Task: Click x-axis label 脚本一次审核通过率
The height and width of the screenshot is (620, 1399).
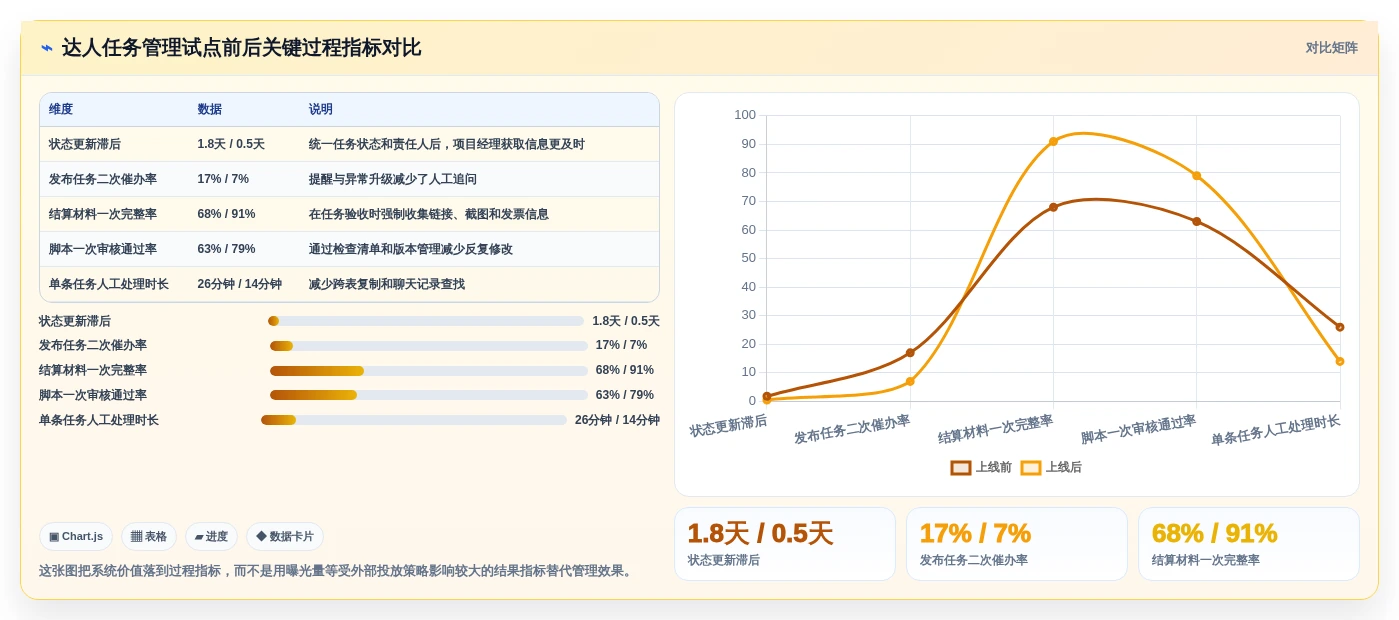Action: pos(1138,429)
